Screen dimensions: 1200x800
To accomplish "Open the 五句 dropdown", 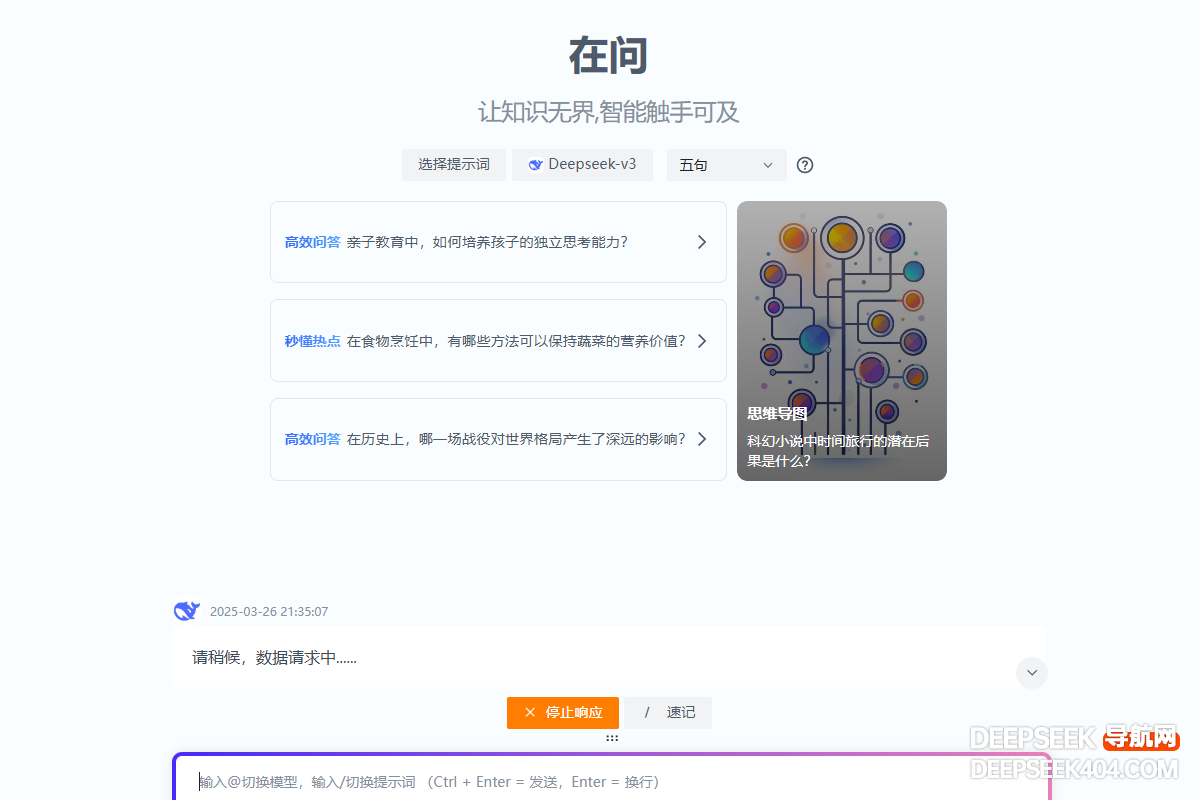I will (727, 165).
